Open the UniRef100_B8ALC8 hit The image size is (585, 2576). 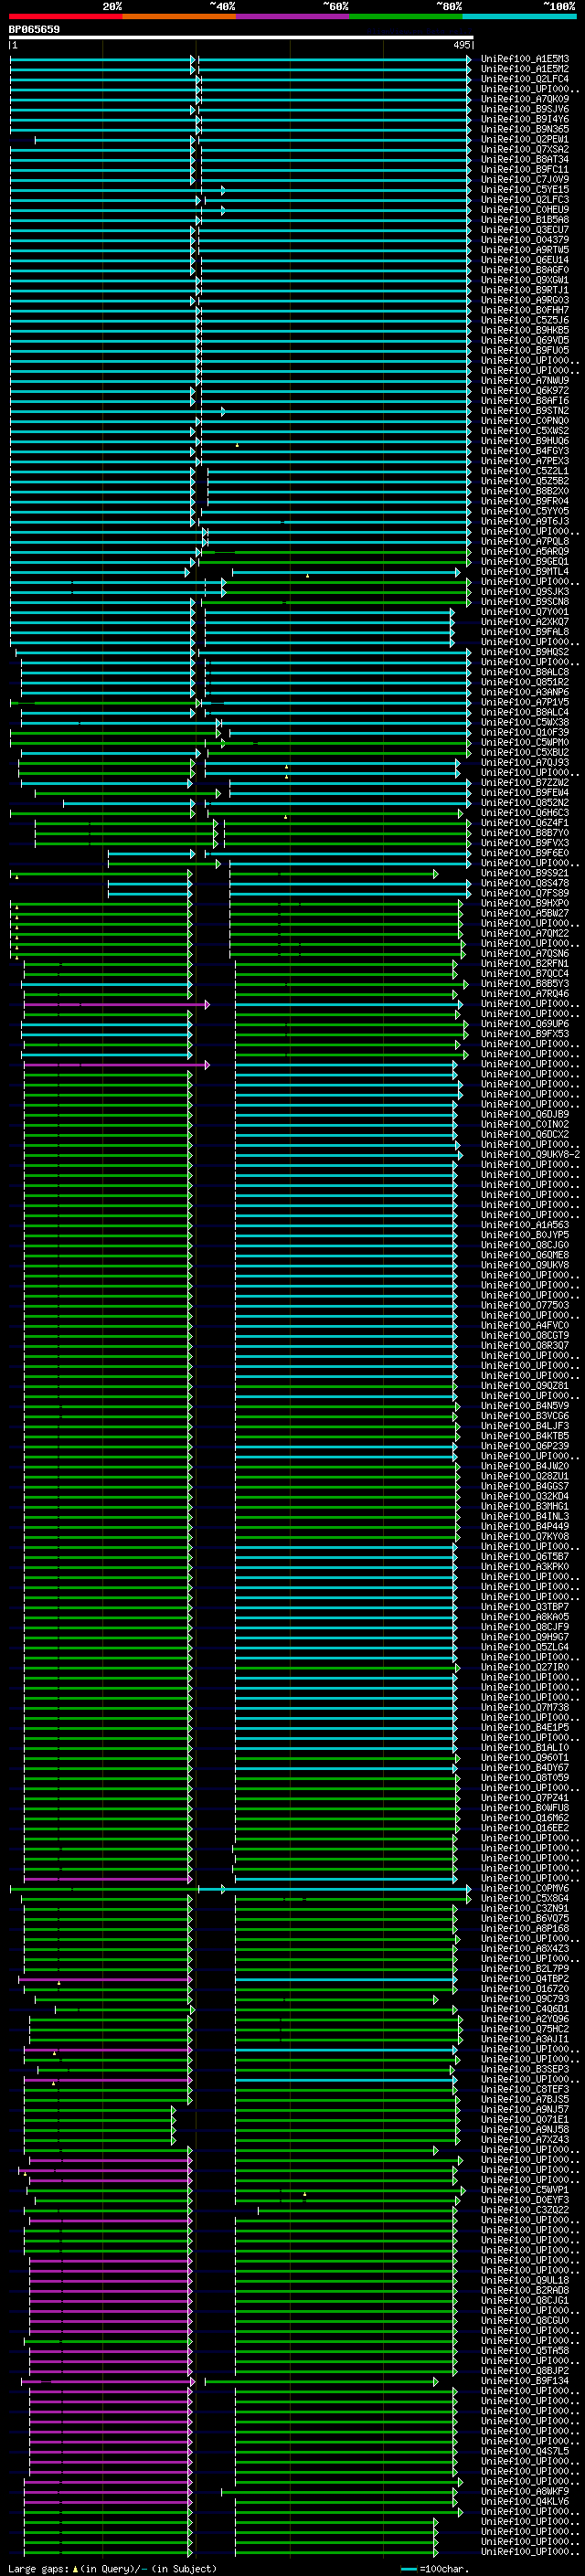tap(525, 672)
